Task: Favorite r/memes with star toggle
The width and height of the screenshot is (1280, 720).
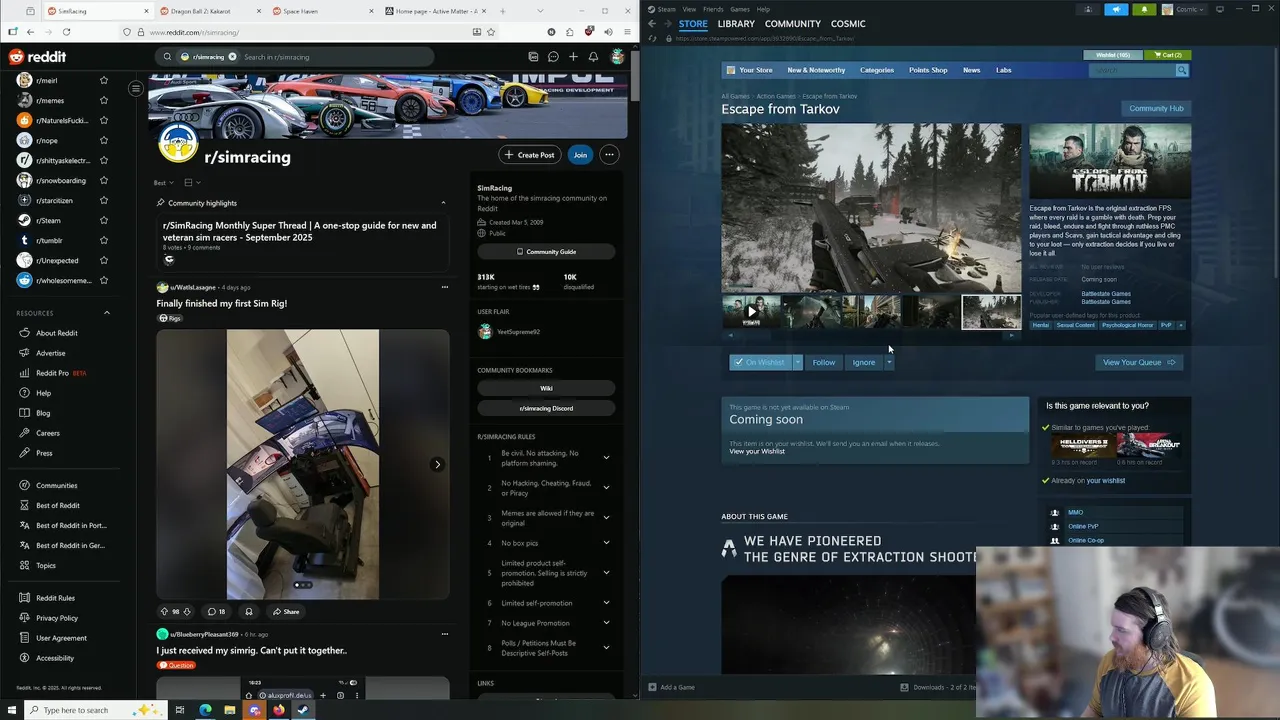Action: tap(103, 100)
